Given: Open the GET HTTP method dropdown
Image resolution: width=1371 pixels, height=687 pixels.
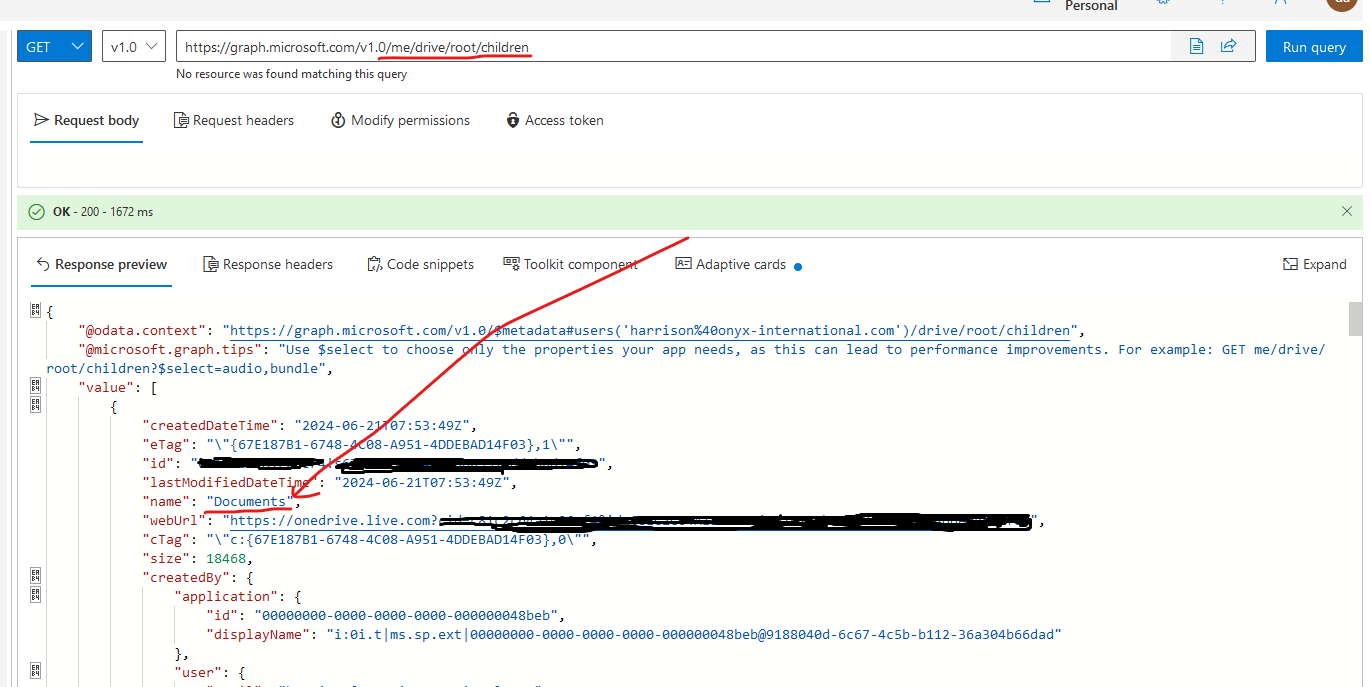Looking at the screenshot, I should 55,47.
